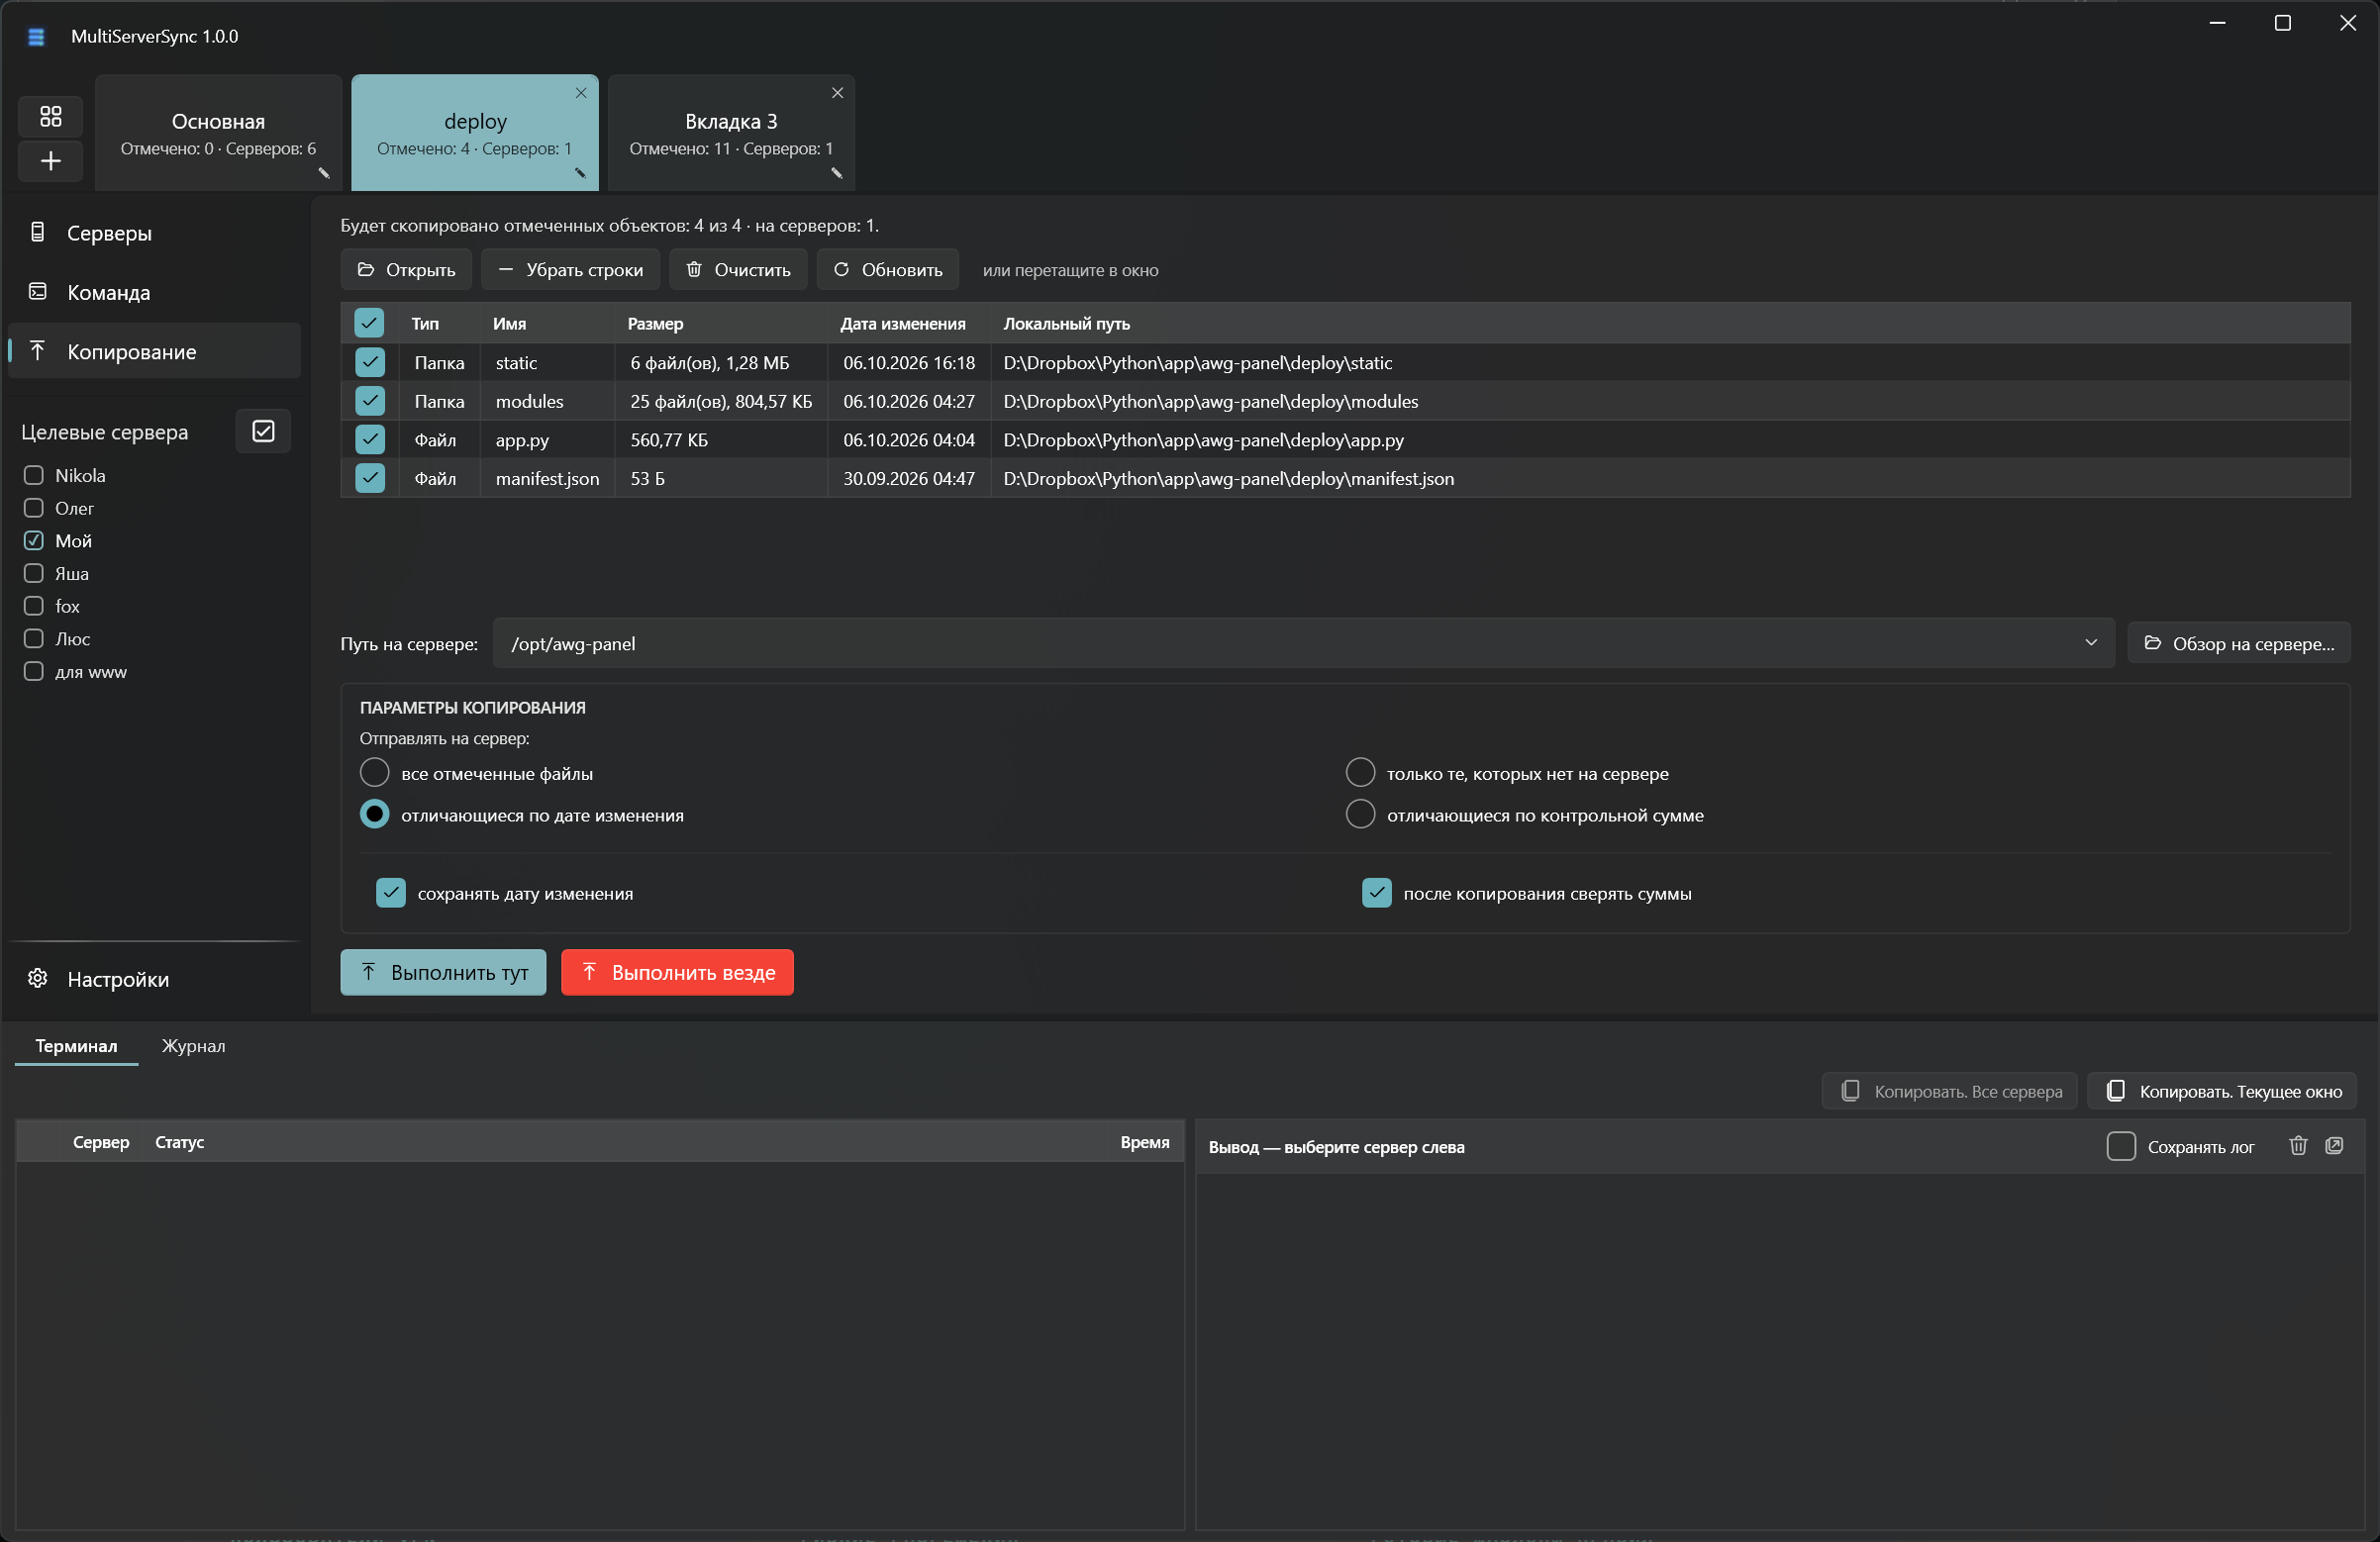Click Копировать. Текущее окно button
2380x1542 pixels.
point(2222,1091)
